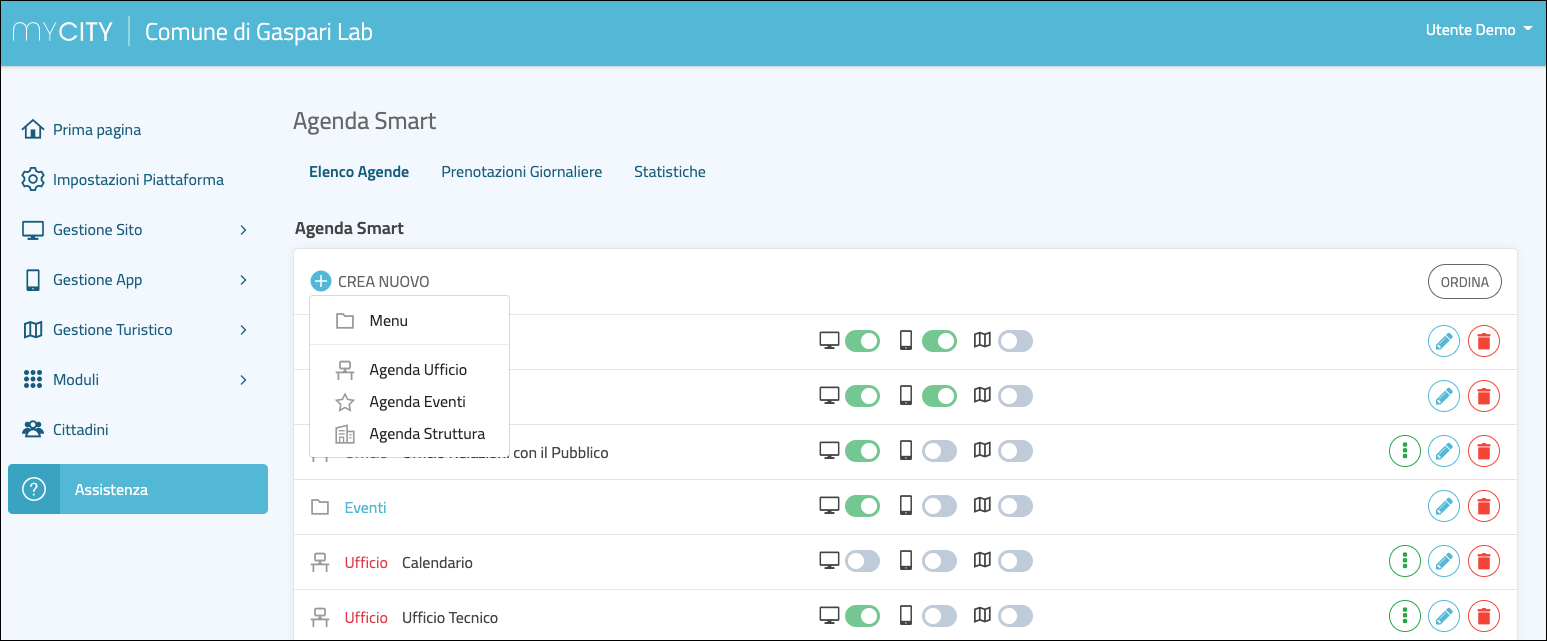Click the blue plus icon beside CREA NUOVO
The height and width of the screenshot is (641, 1547).
(x=320, y=282)
